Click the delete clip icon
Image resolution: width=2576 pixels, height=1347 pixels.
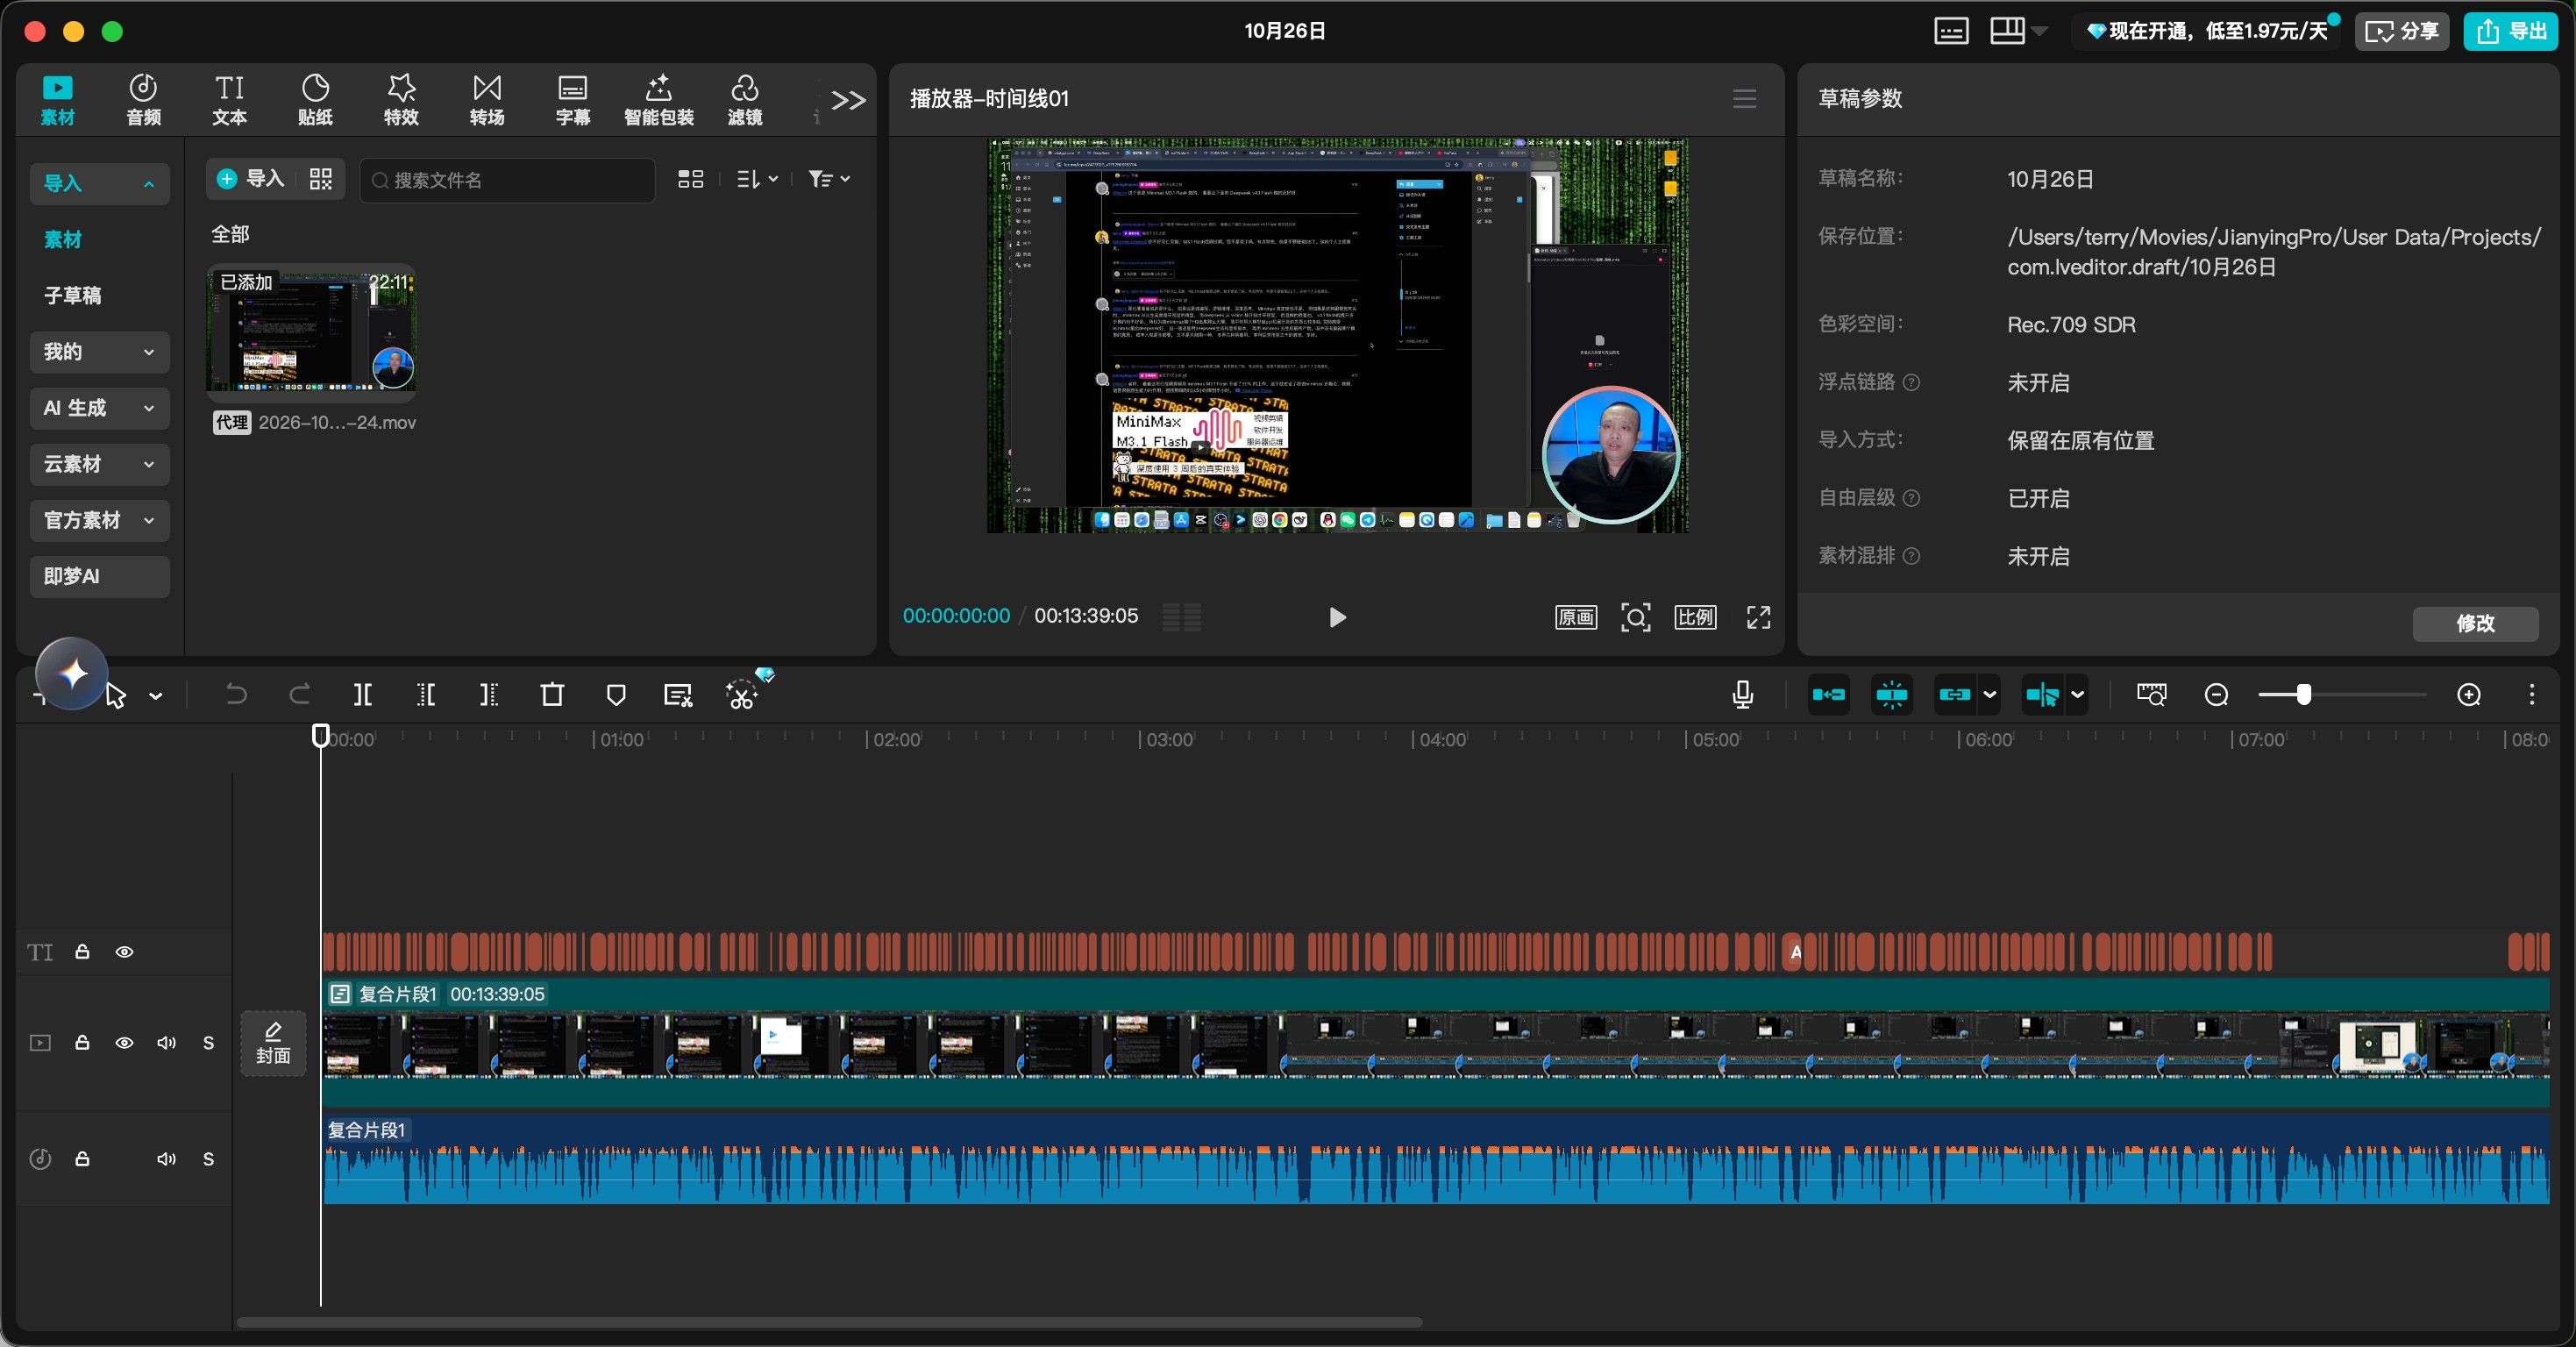point(552,695)
